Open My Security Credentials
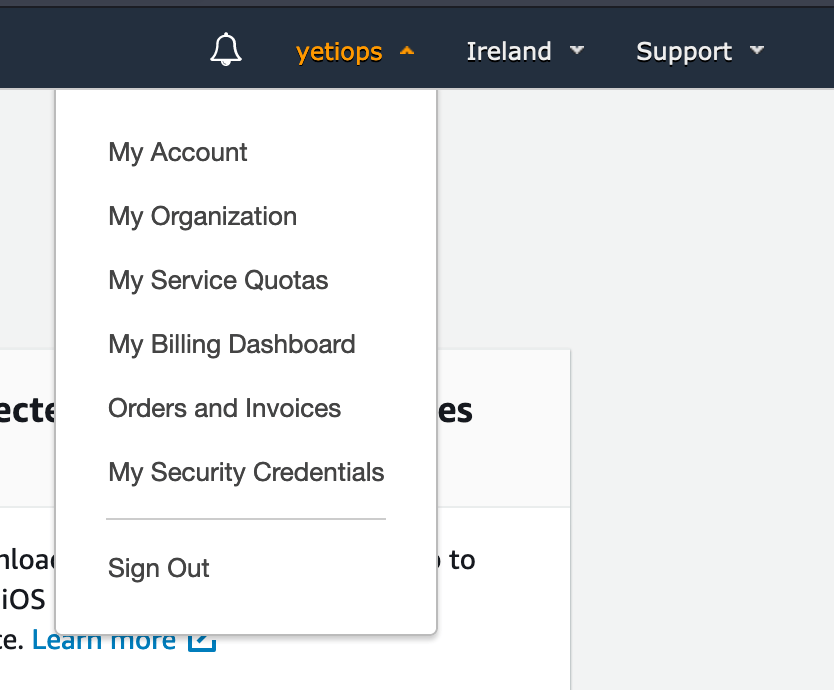This screenshot has height=690, width=834. [246, 472]
